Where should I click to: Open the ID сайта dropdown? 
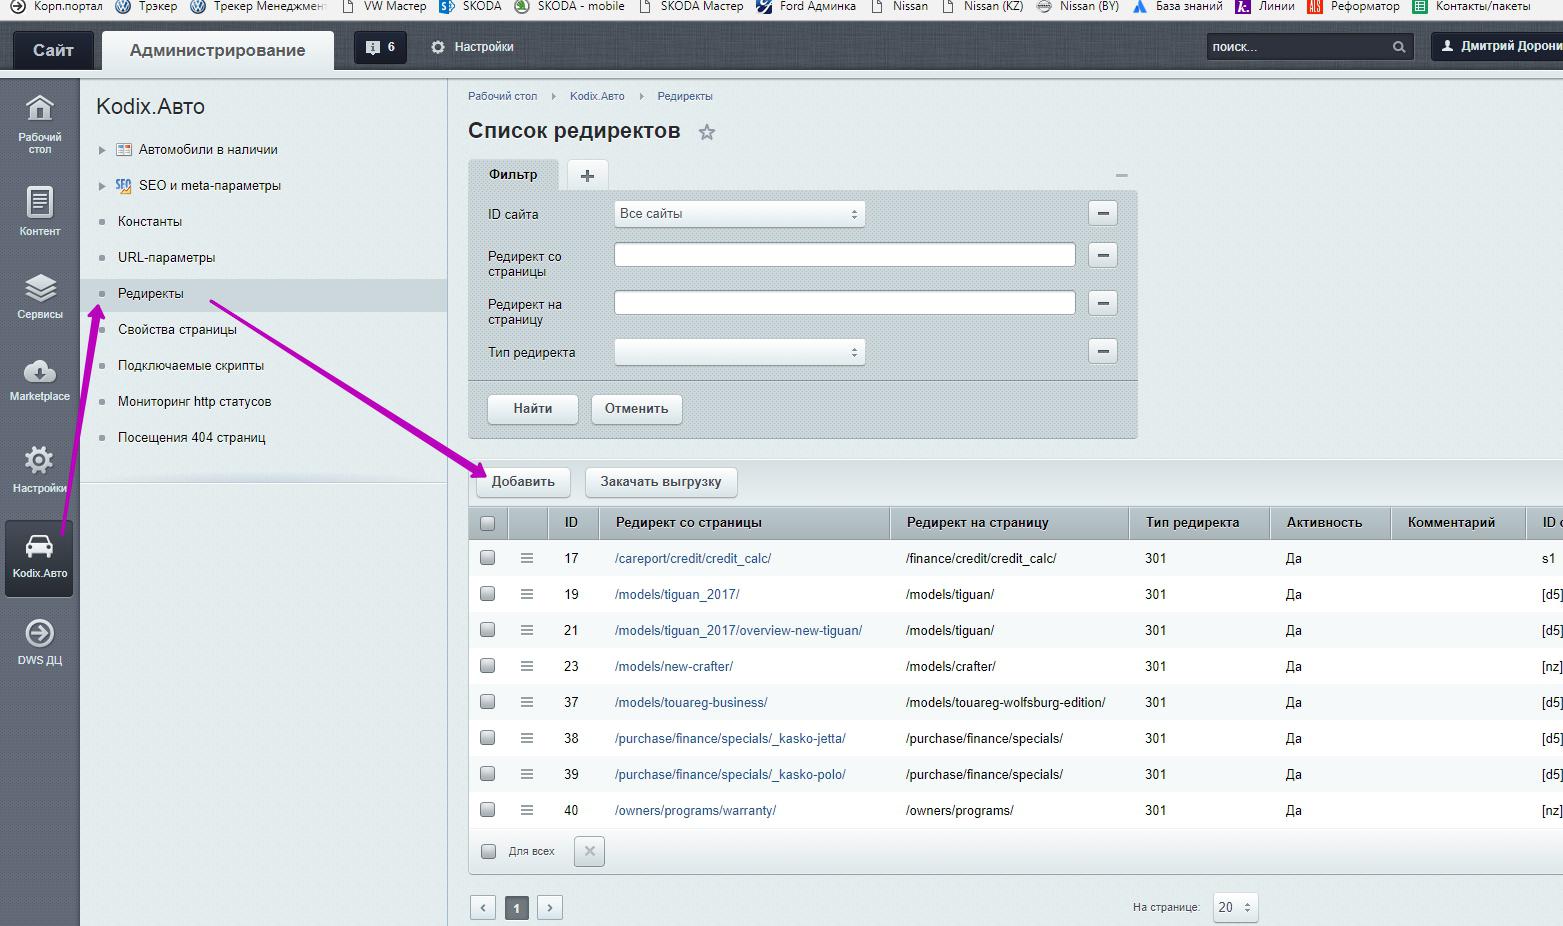coord(739,213)
